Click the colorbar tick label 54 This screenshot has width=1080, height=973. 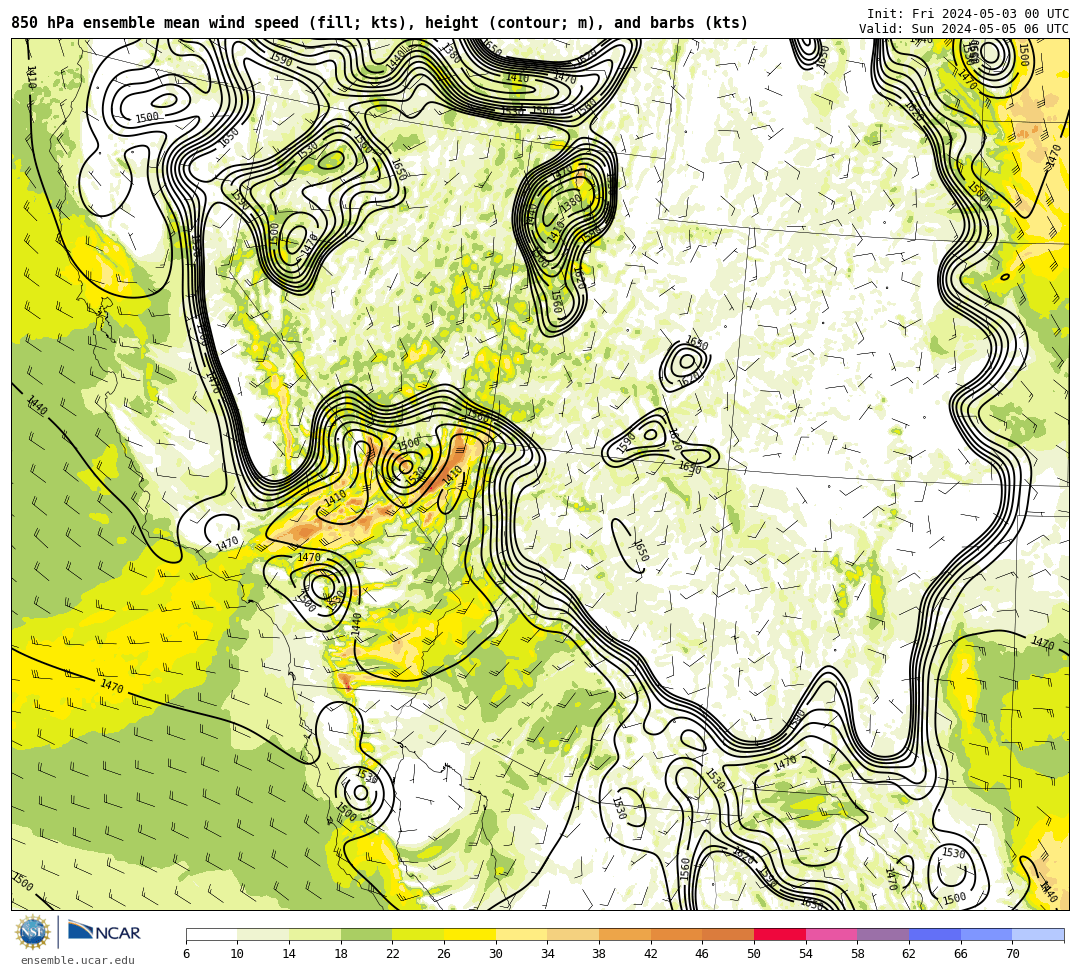(x=806, y=954)
